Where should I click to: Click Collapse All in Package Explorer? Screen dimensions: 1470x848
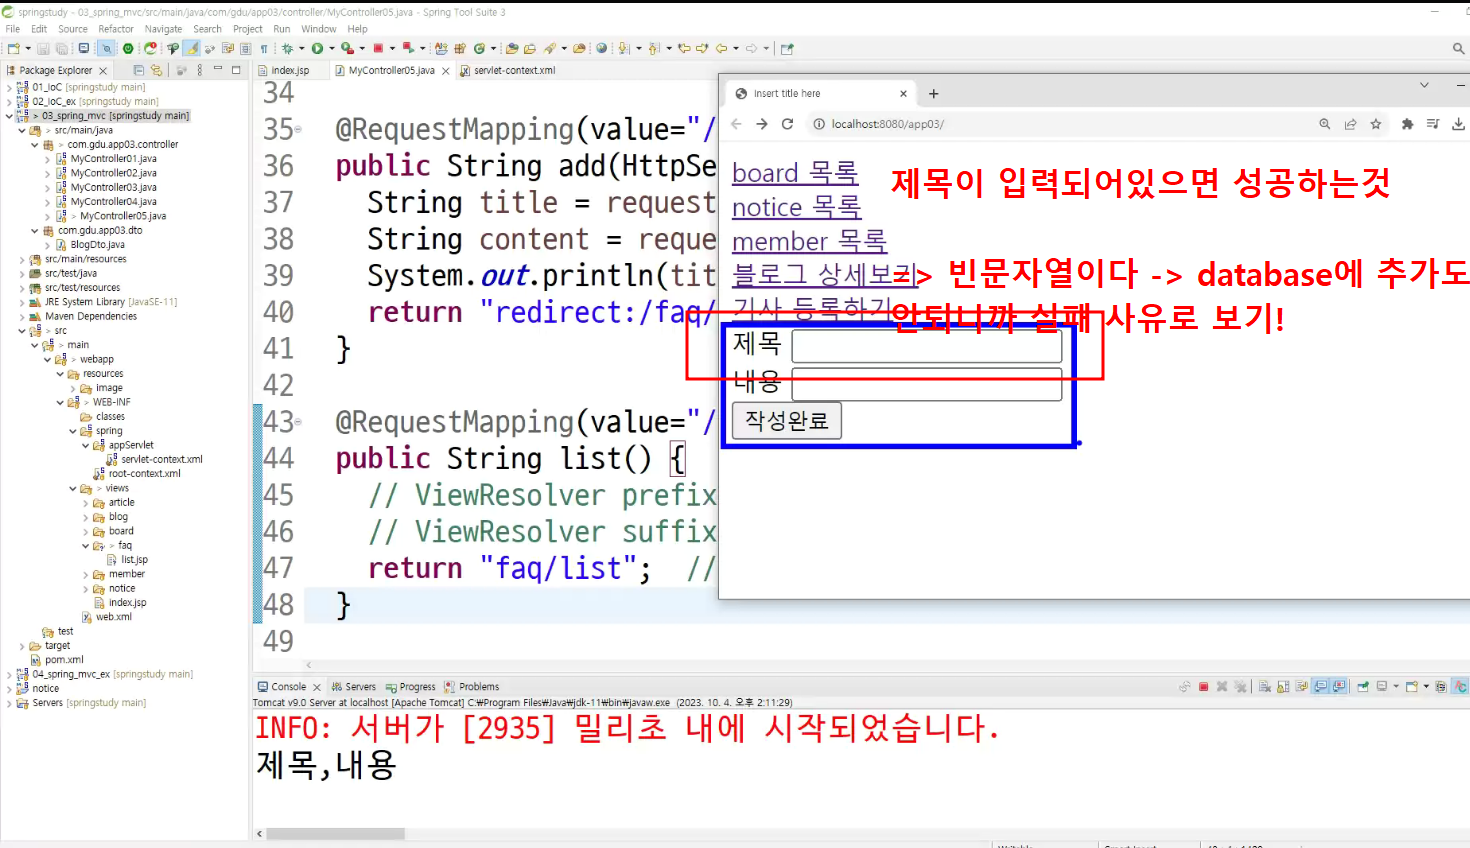tap(139, 70)
